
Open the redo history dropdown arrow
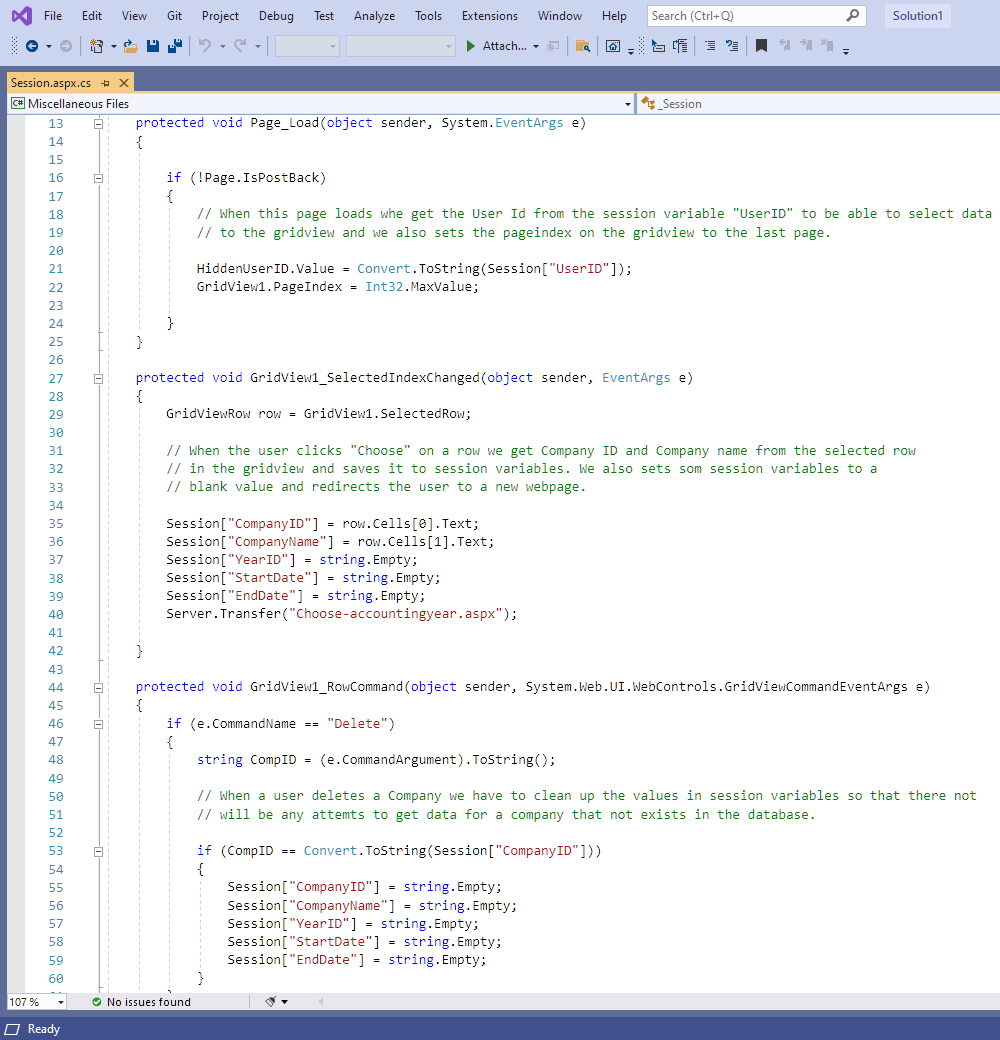point(257,46)
